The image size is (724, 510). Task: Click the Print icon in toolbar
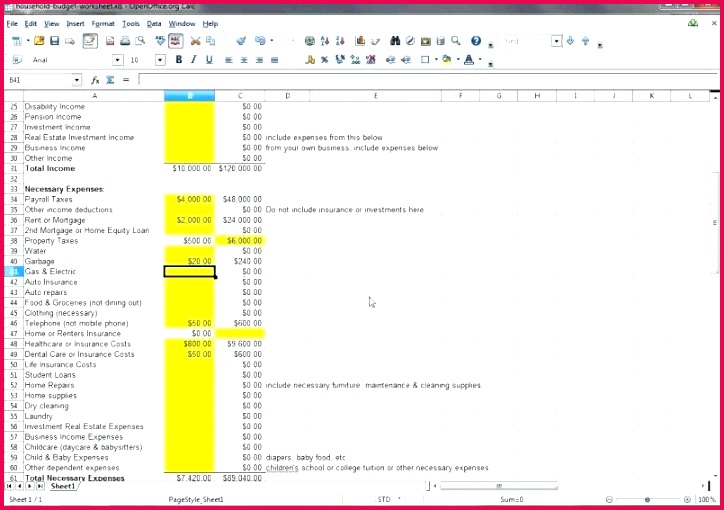125,41
